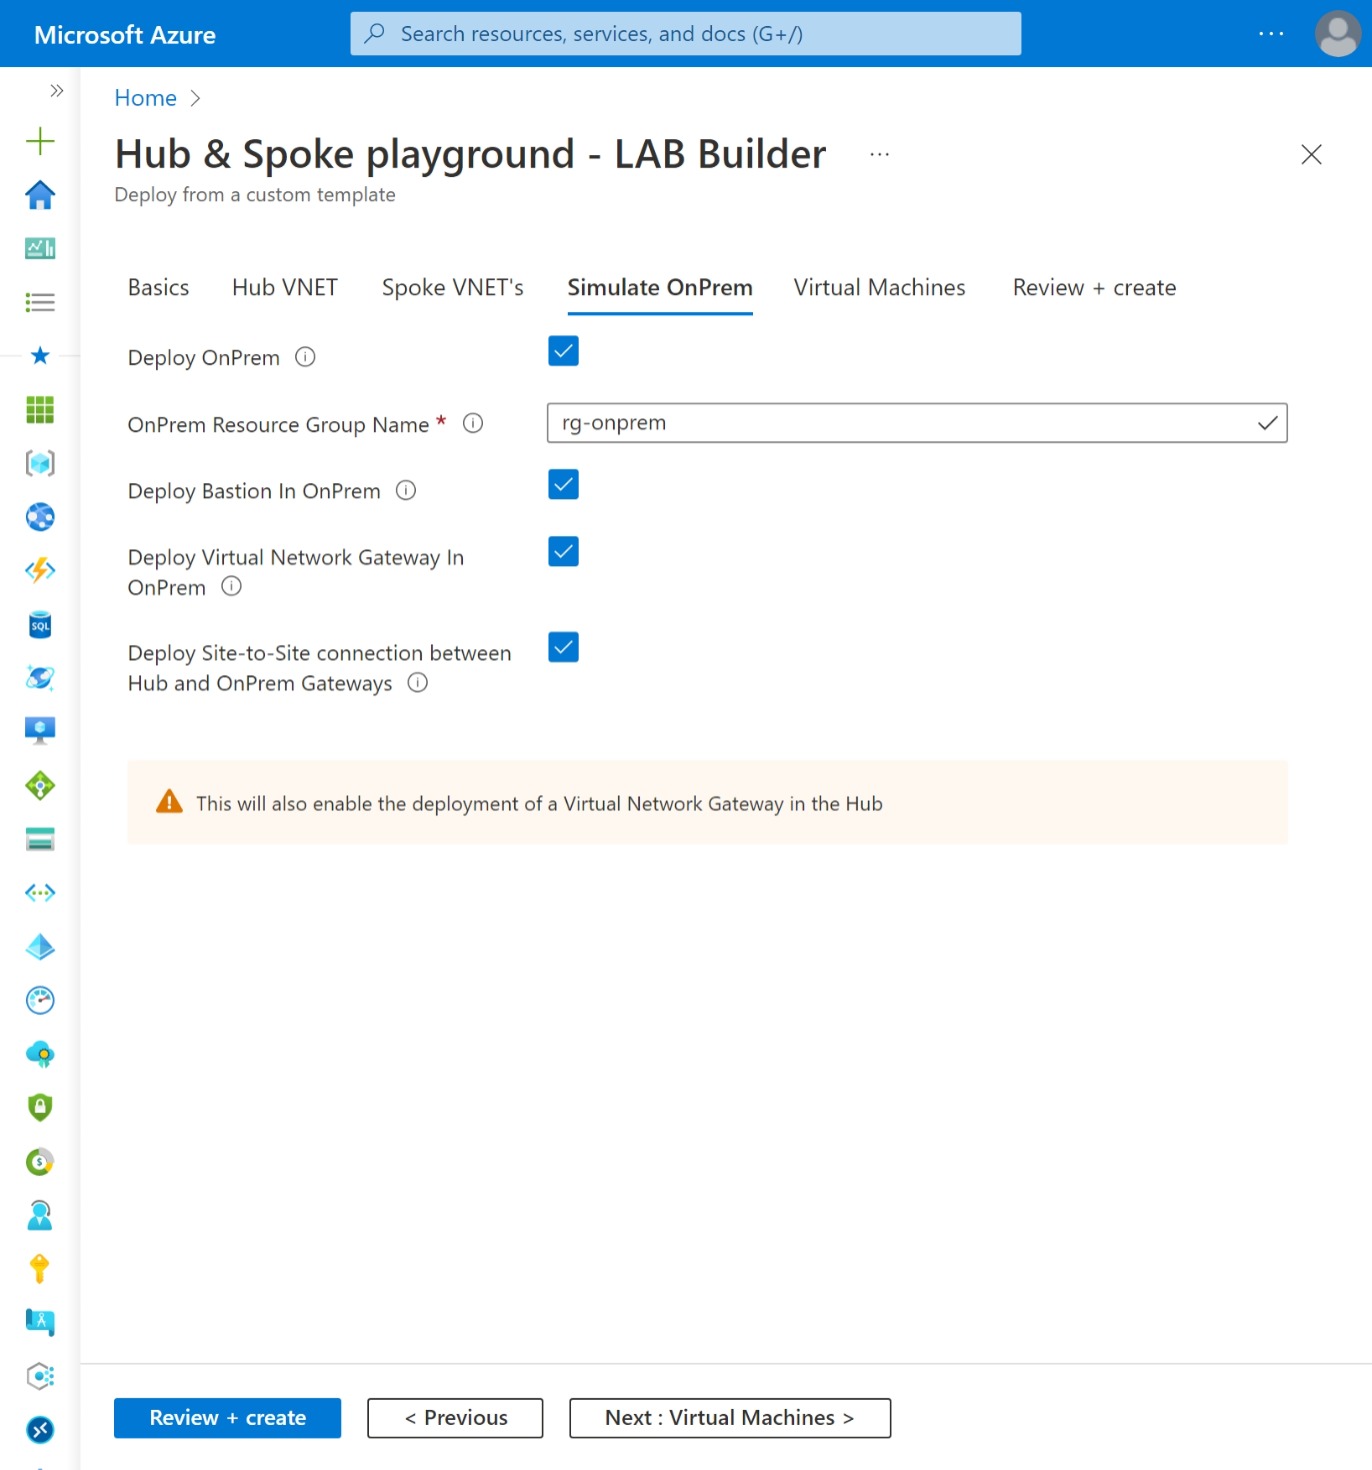Toggle Deploy Bastion In OnPrem checkbox

(x=563, y=485)
